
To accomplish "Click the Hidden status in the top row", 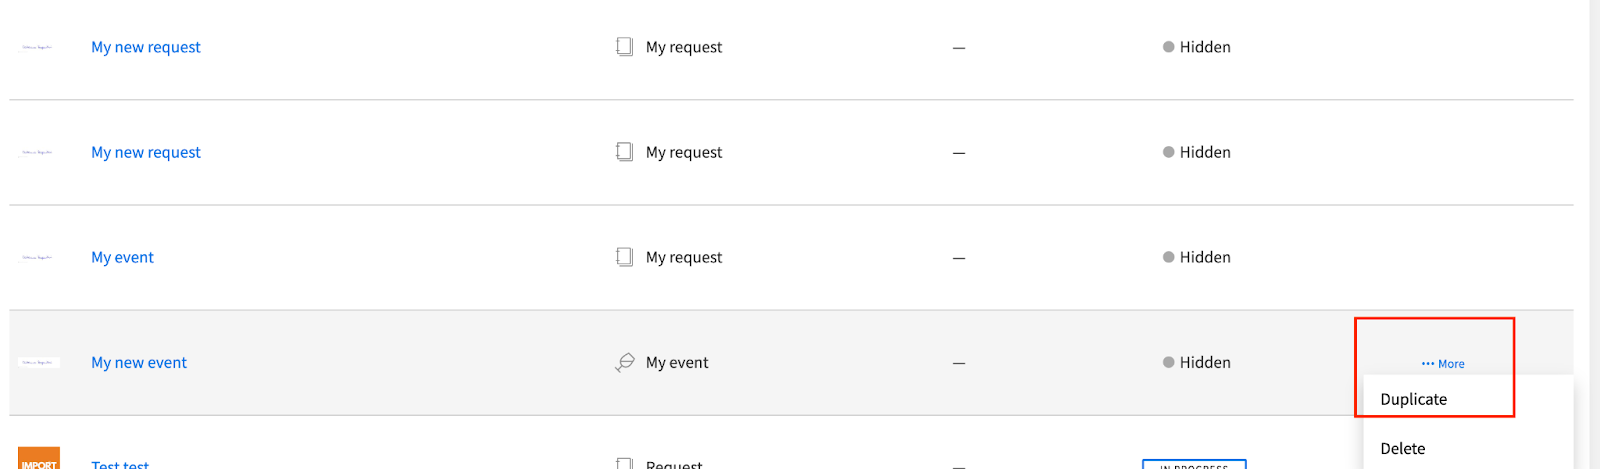I will tap(1197, 47).
